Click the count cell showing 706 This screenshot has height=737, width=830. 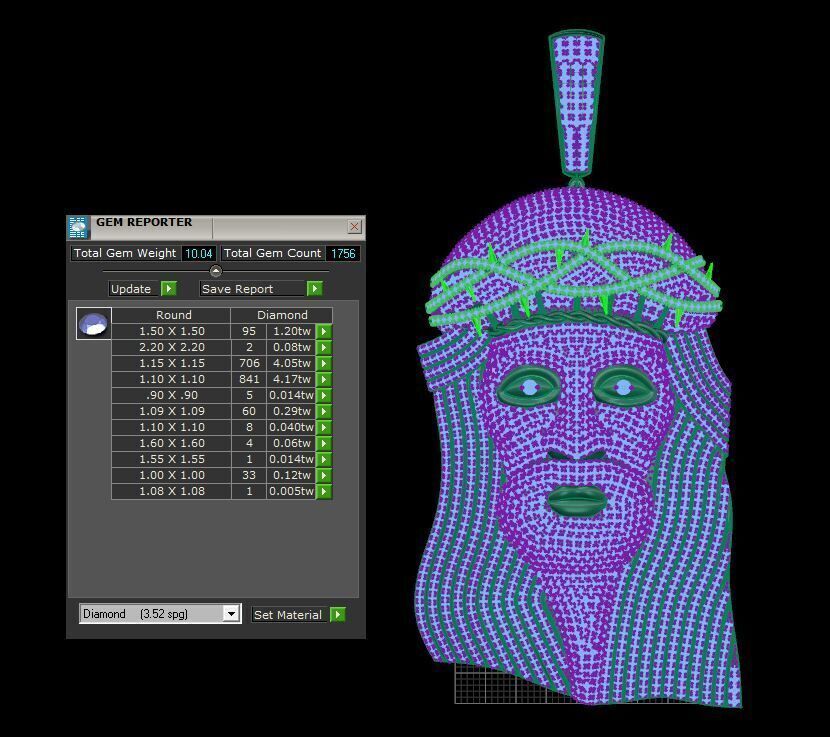point(249,363)
